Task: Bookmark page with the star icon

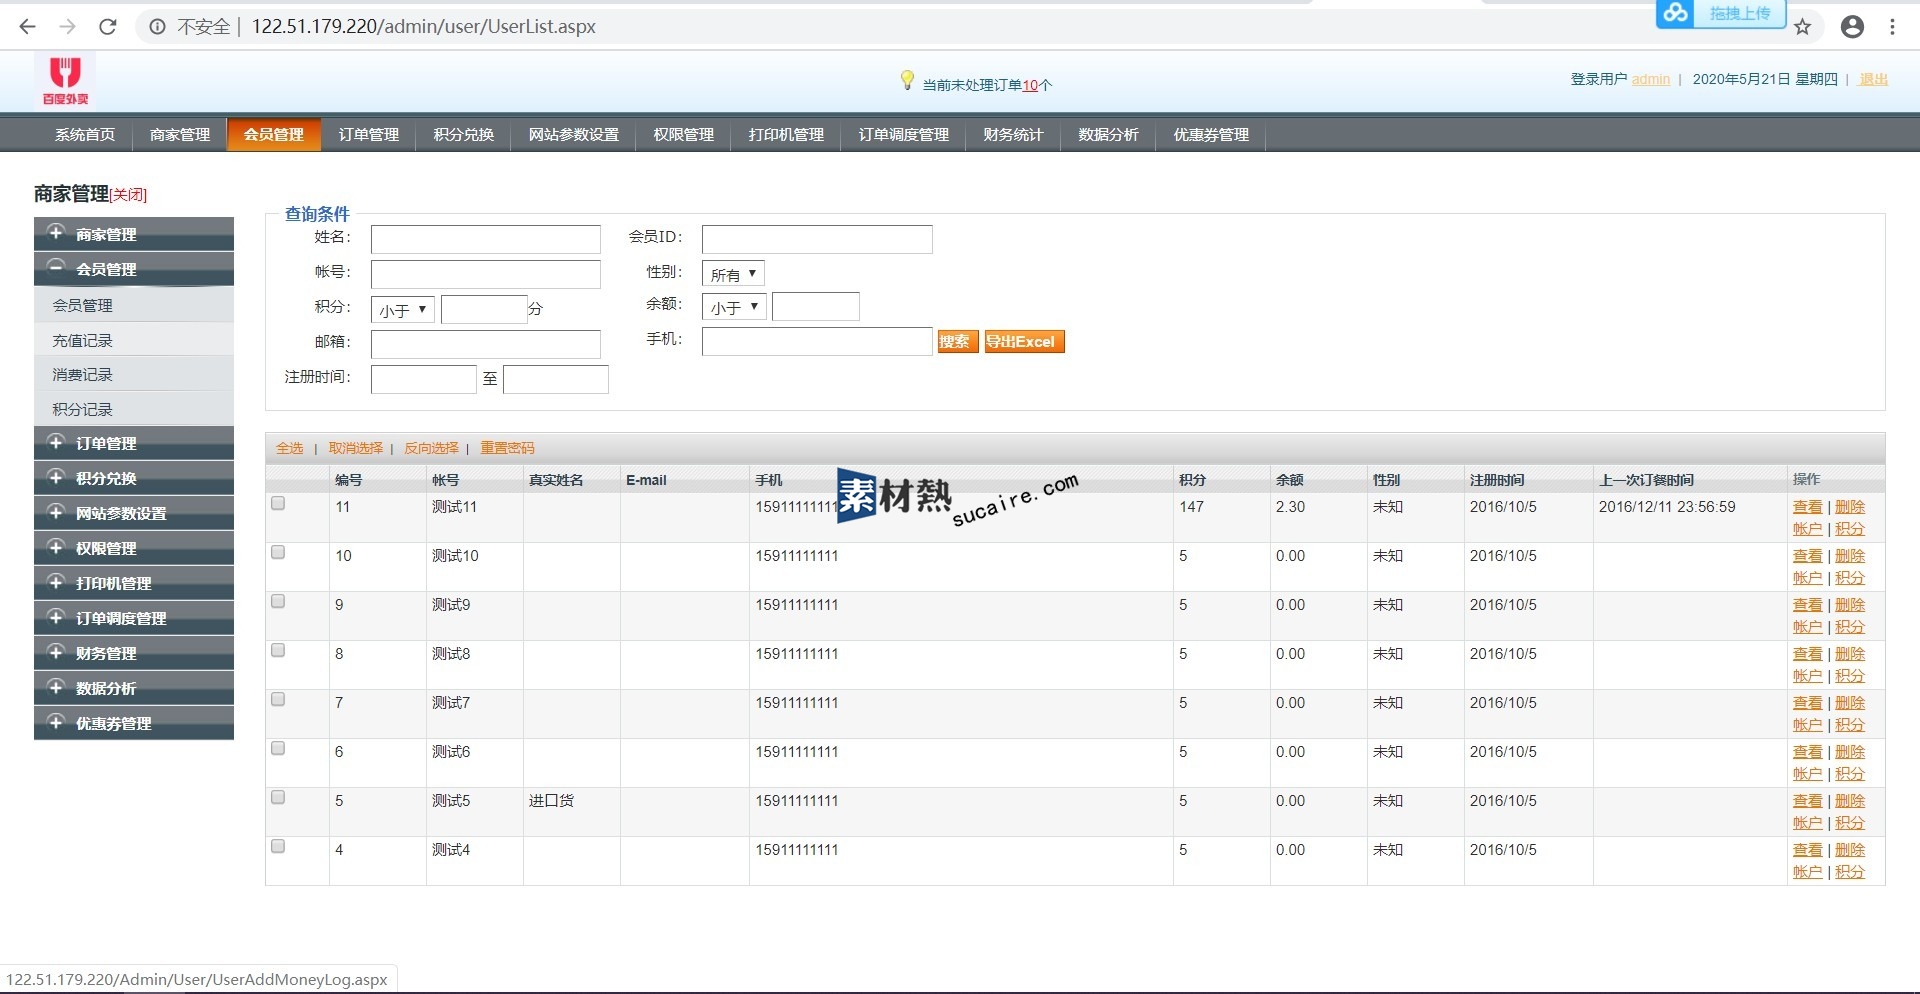Action: click(x=1802, y=27)
